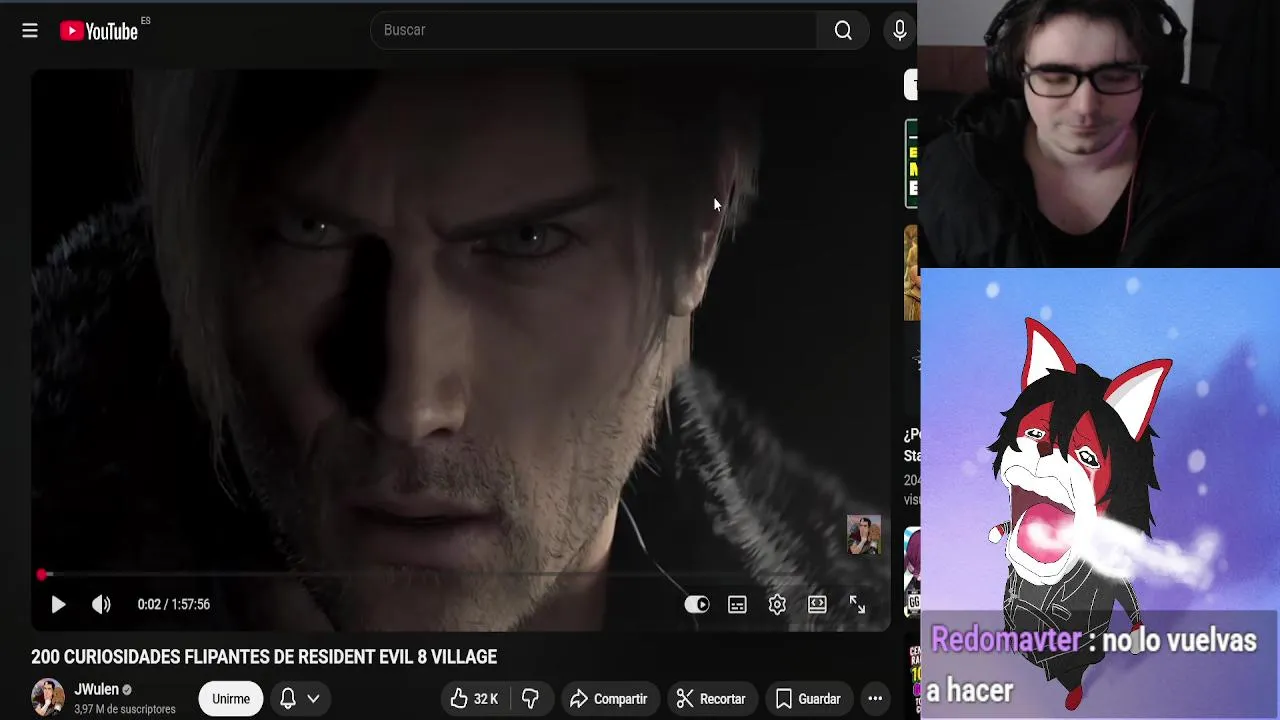1280x720 pixels.
Task: Open the JWulen channel name link
Action: point(96,689)
